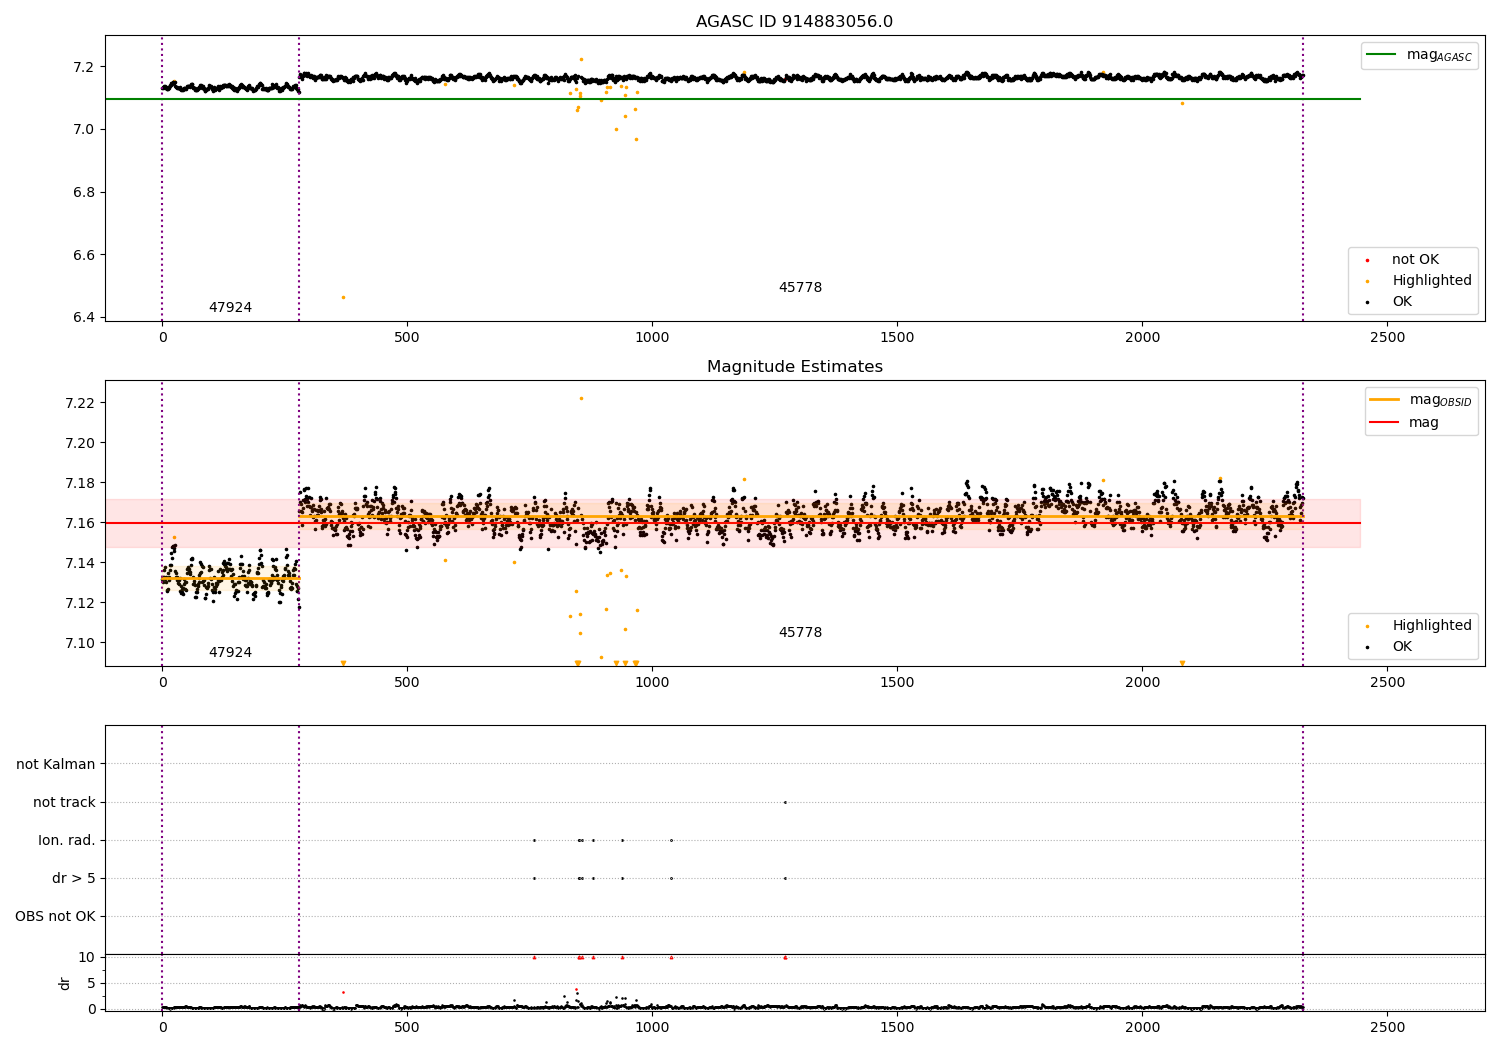The width and height of the screenshot is (1500, 1050).
Task: Click the 6.4 y-axis tick label
Action: coord(83,318)
